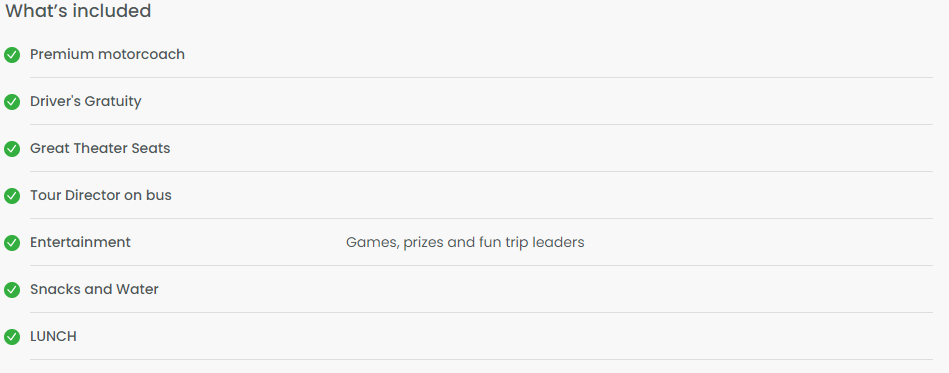Screen dimensions: 949x373
Task: Click the green checkmark beside Premium motorcoach
Action: (12, 55)
